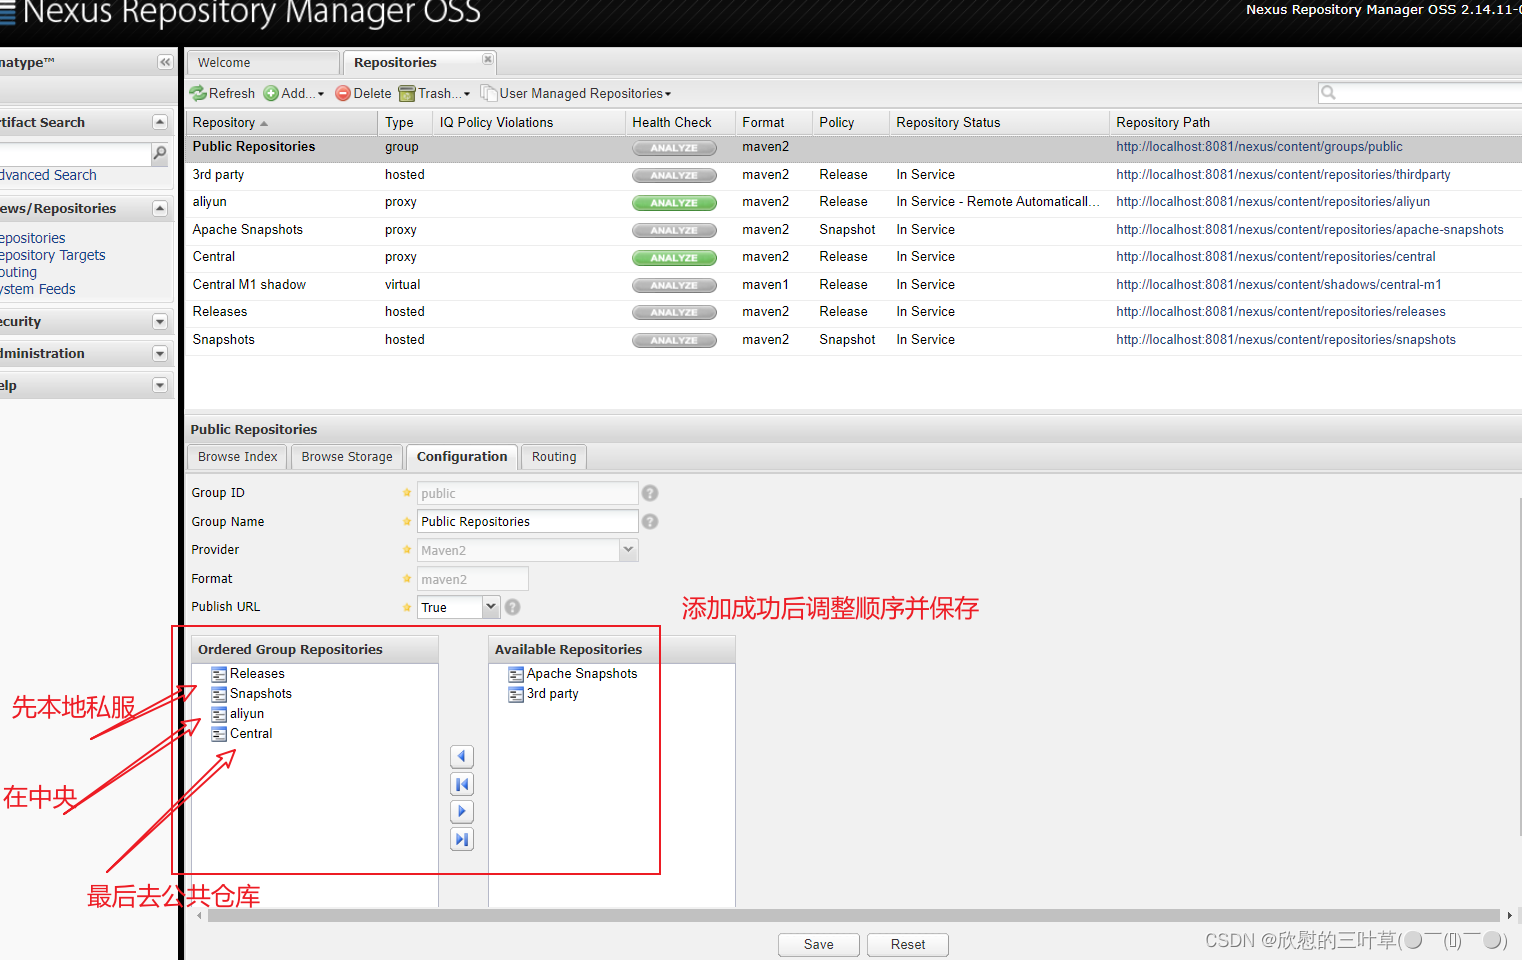
Task: Switch to the Browse Index tab
Action: point(238,457)
